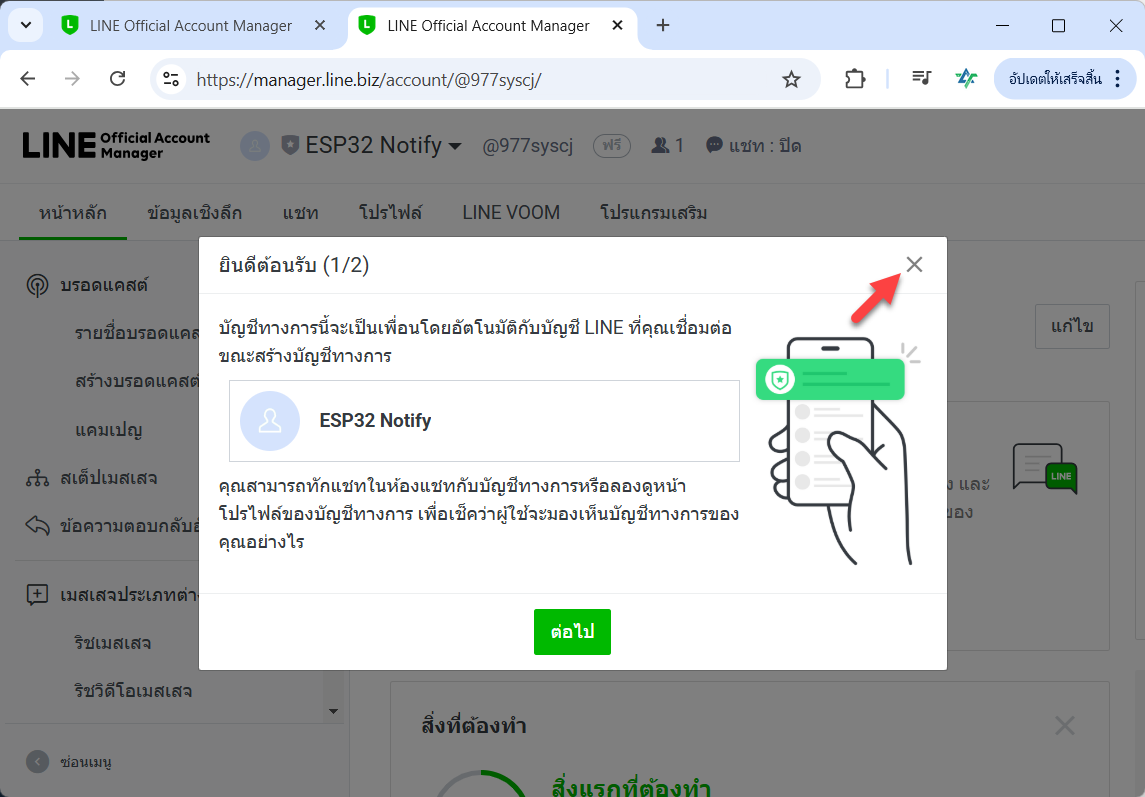This screenshot has width=1145, height=797.
Task: Open ริชวิดีโอเมสเสจ in sidebar
Action: tap(133, 691)
